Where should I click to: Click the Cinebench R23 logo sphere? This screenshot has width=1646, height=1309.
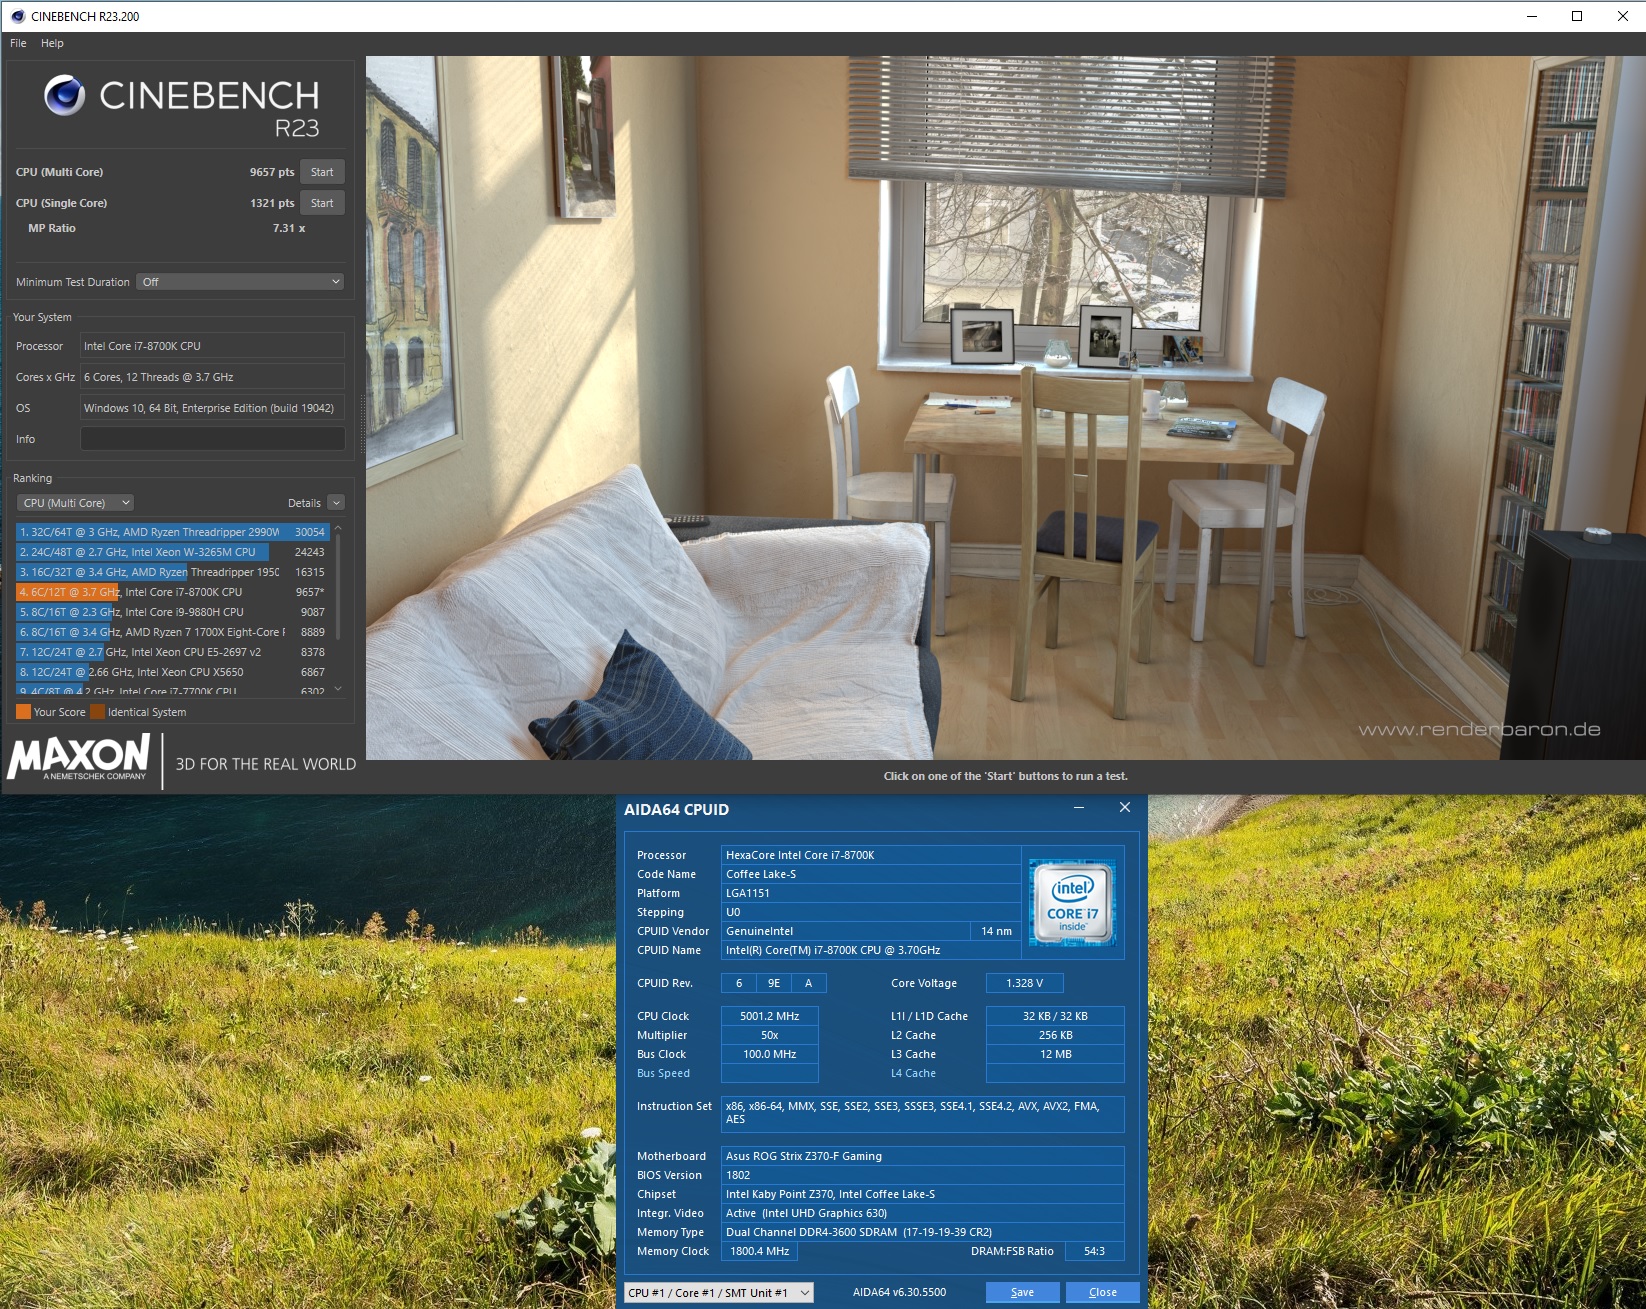tap(65, 96)
